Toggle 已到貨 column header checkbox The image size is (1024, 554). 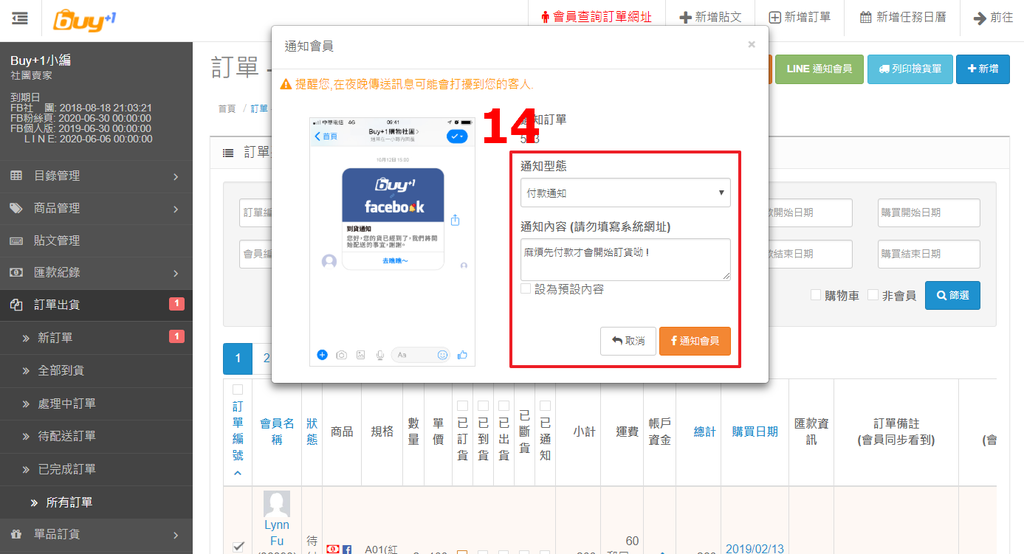(x=483, y=406)
